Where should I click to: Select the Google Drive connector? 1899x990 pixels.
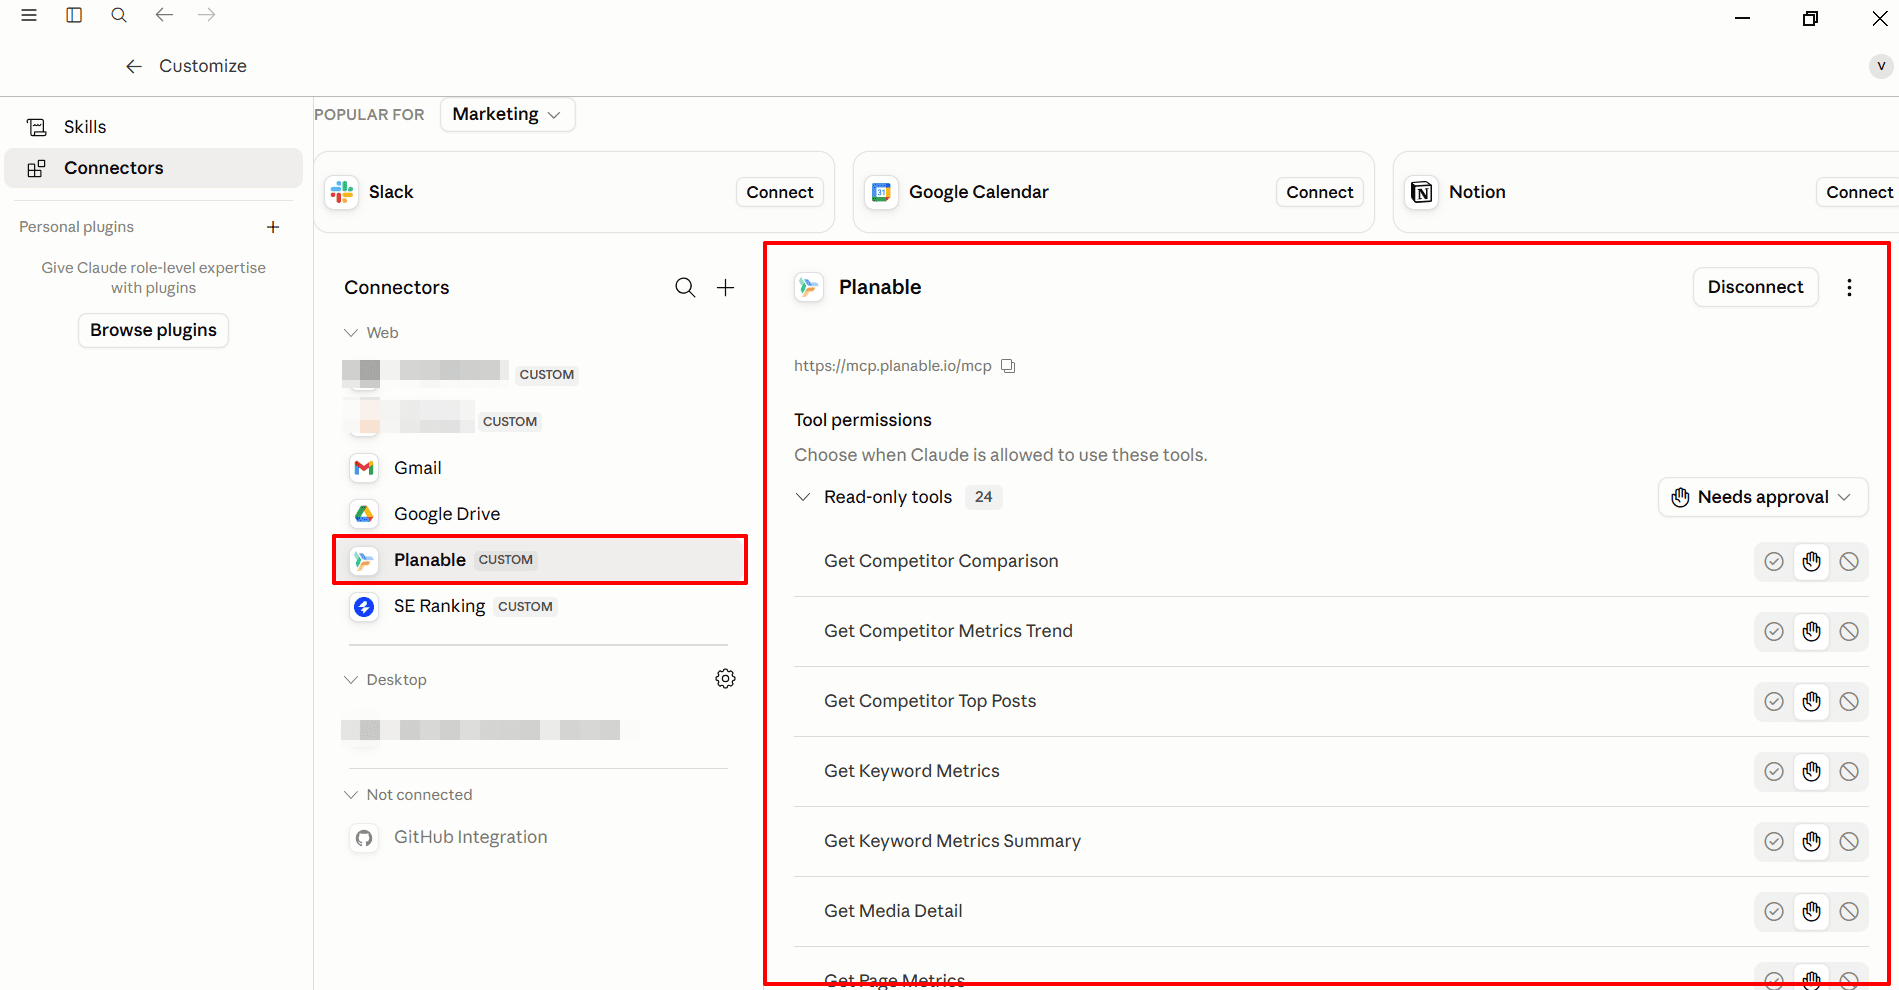(x=540, y=514)
